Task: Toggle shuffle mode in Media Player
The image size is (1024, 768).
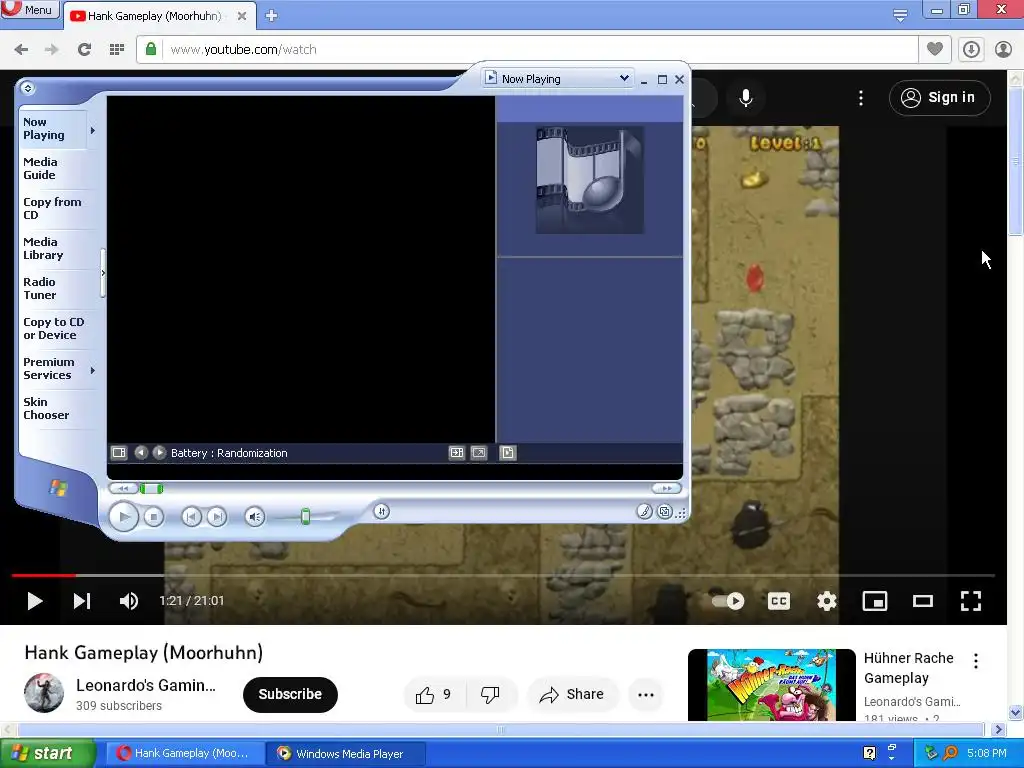Action: click(382, 512)
